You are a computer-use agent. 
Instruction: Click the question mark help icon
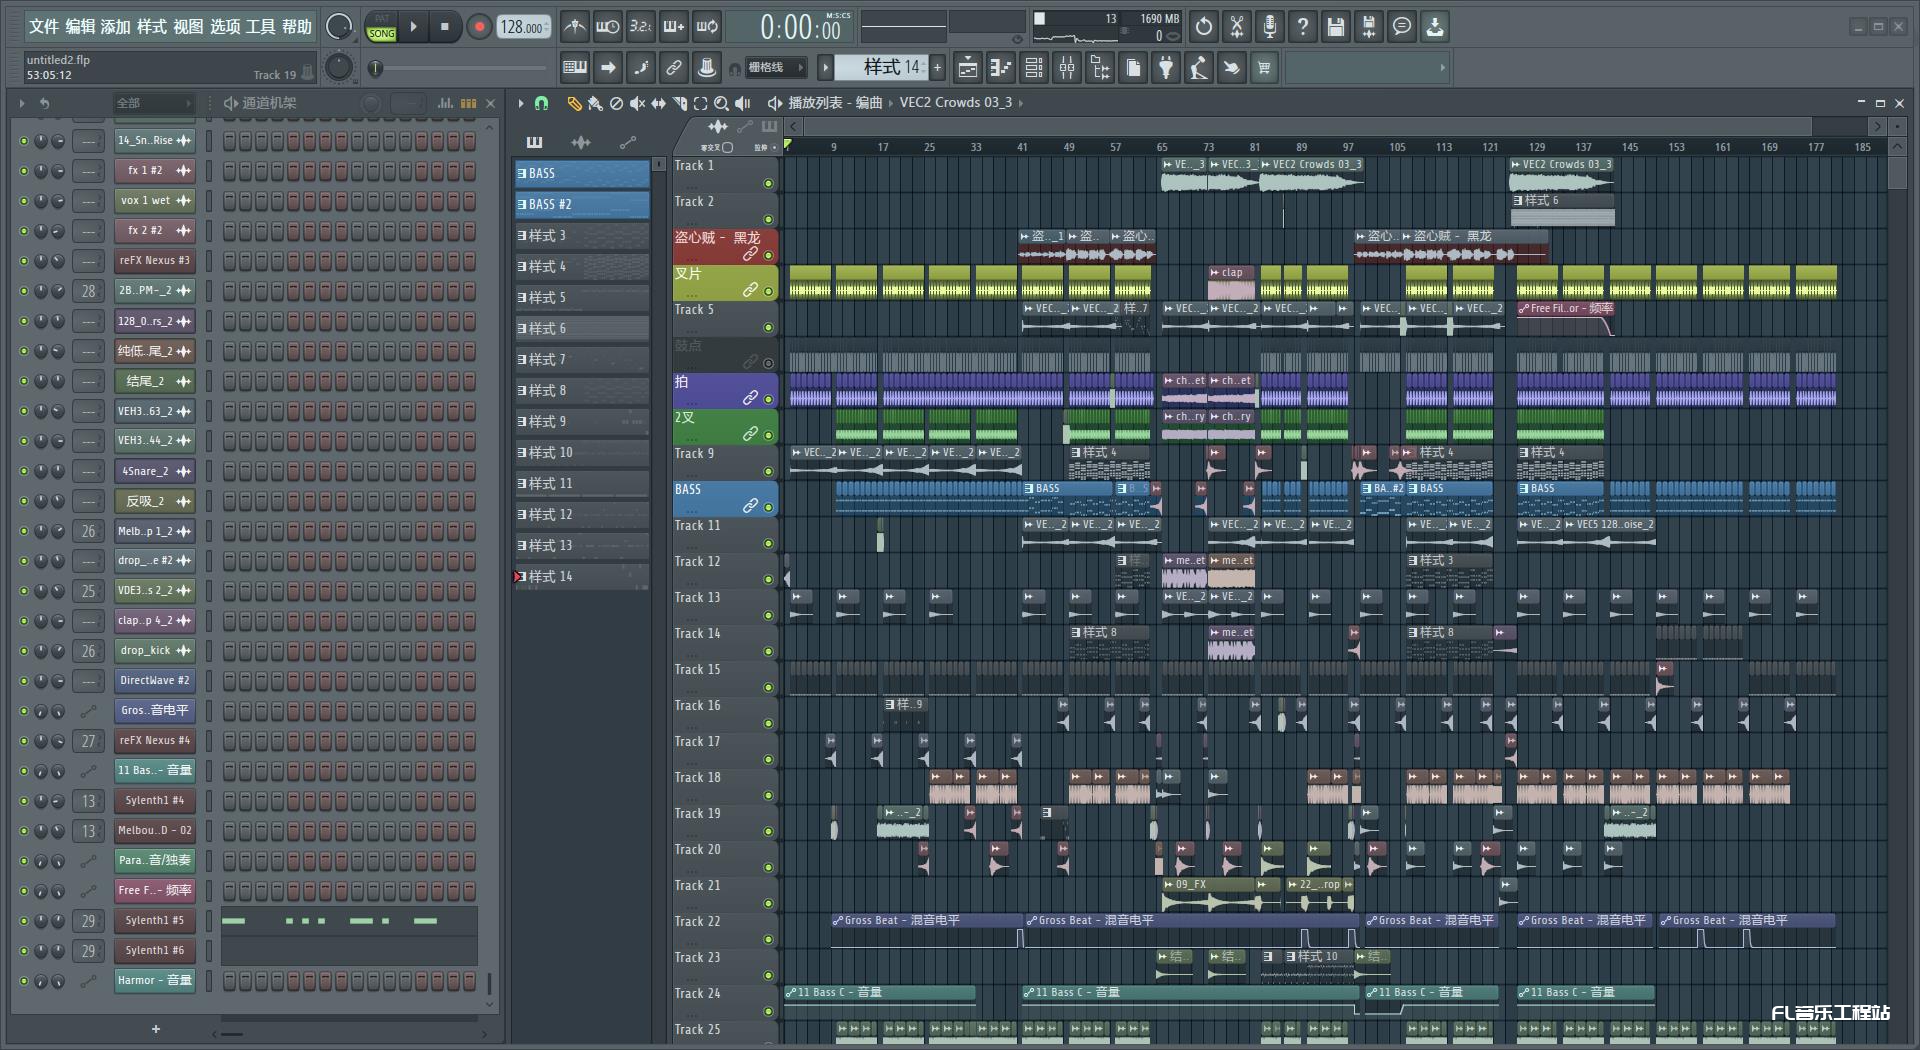pyautogui.click(x=1303, y=27)
